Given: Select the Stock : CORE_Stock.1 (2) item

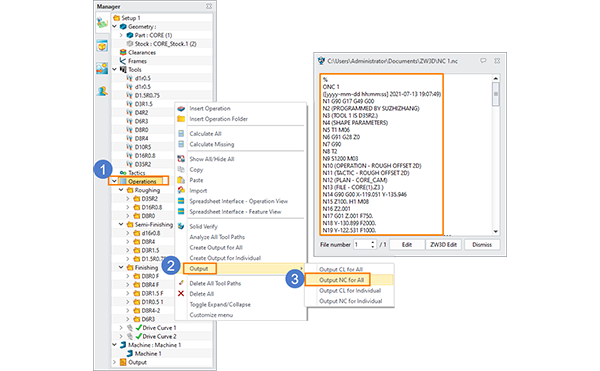Looking at the screenshot, I should [x=165, y=44].
